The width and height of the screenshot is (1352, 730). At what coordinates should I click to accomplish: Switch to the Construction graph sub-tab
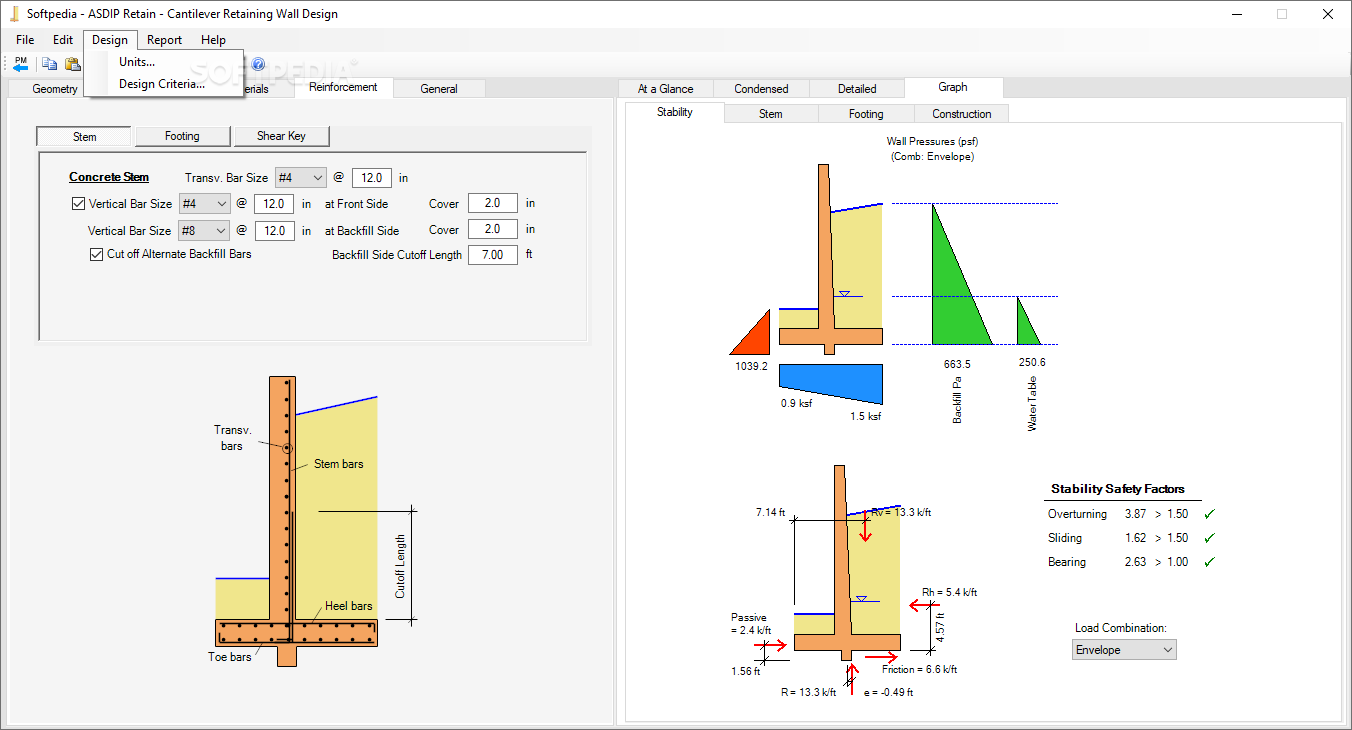[x=962, y=114]
